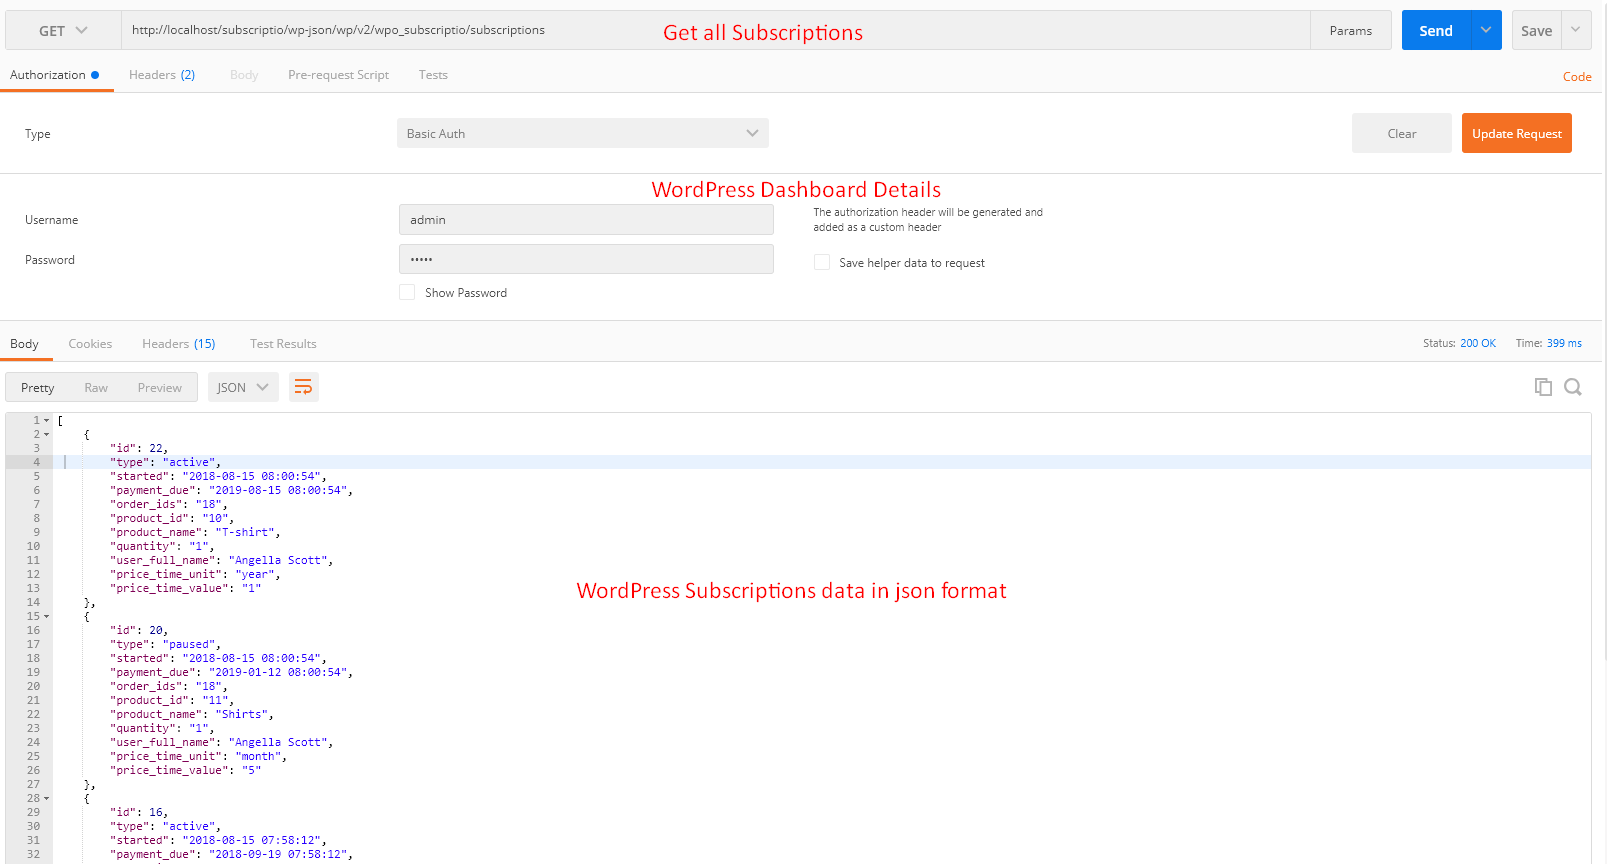Click the Password input field
This screenshot has height=864, width=1607.
point(586,259)
